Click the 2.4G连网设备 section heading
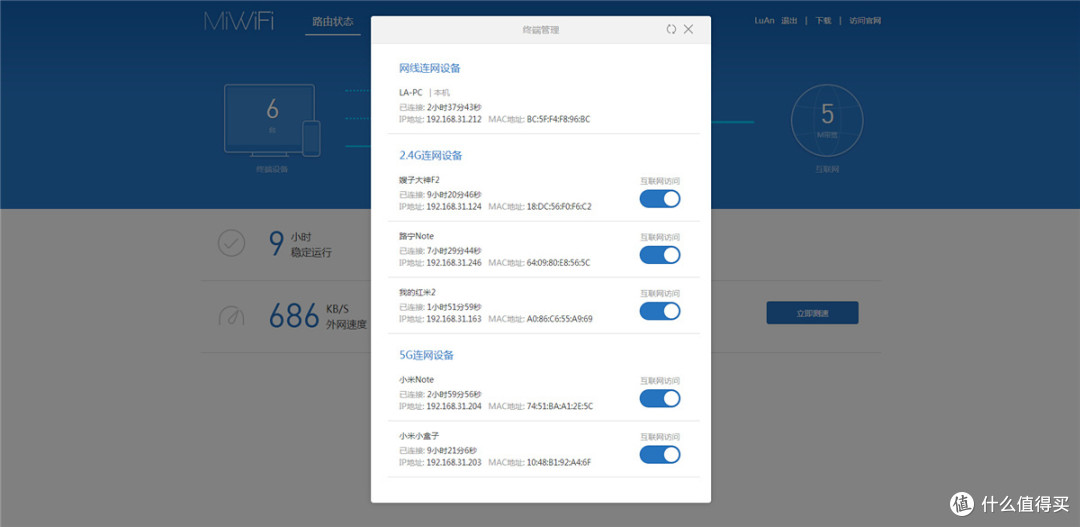This screenshot has width=1080, height=527. pos(430,156)
